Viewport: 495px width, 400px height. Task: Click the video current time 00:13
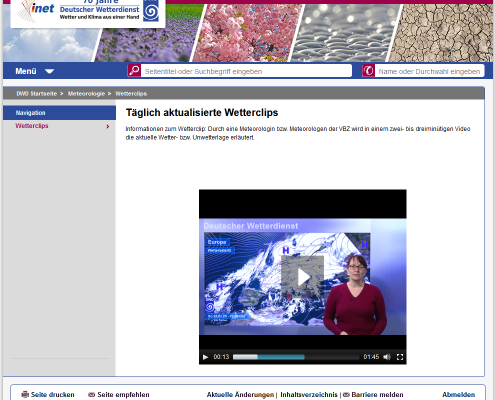coord(221,357)
